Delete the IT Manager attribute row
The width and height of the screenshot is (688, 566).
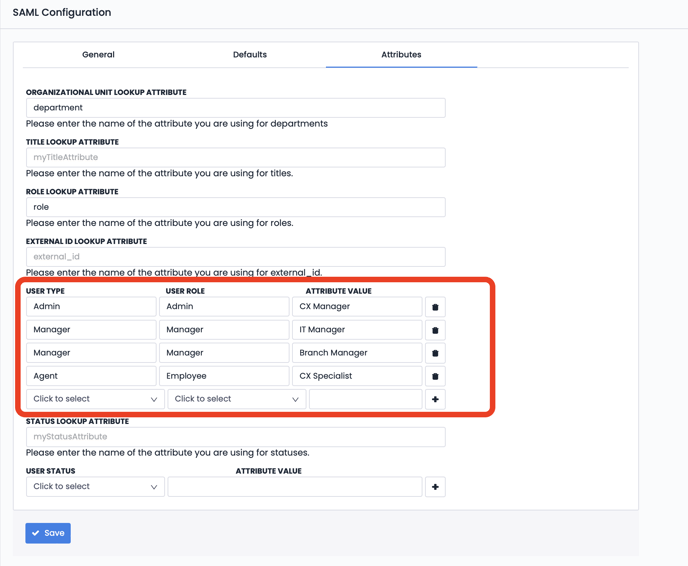[x=435, y=330]
